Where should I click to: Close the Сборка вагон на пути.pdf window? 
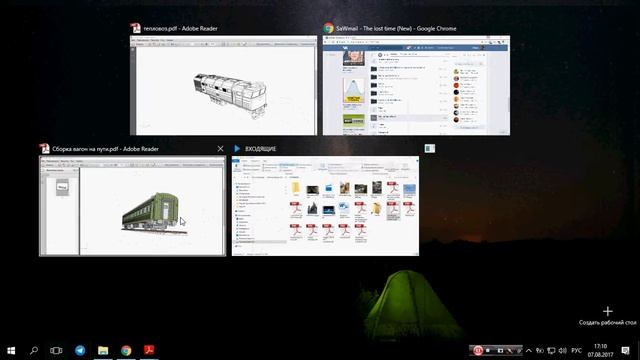point(220,149)
